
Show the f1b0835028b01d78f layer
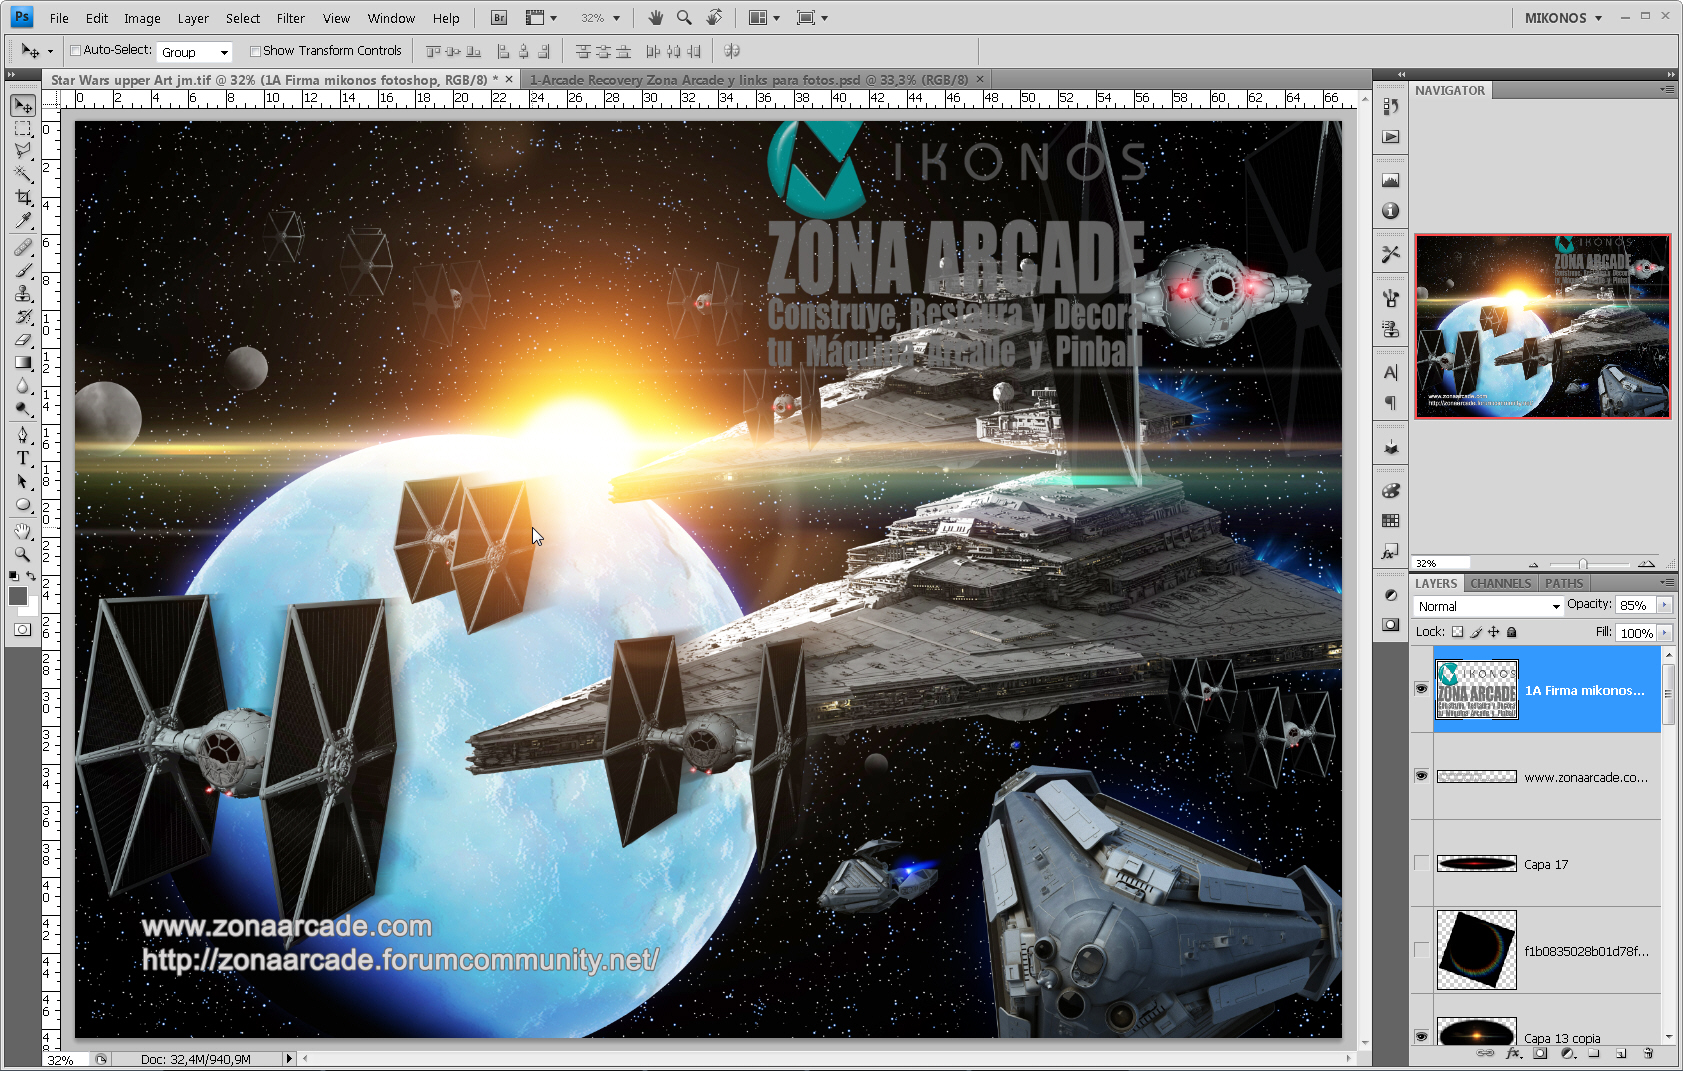tap(1421, 950)
